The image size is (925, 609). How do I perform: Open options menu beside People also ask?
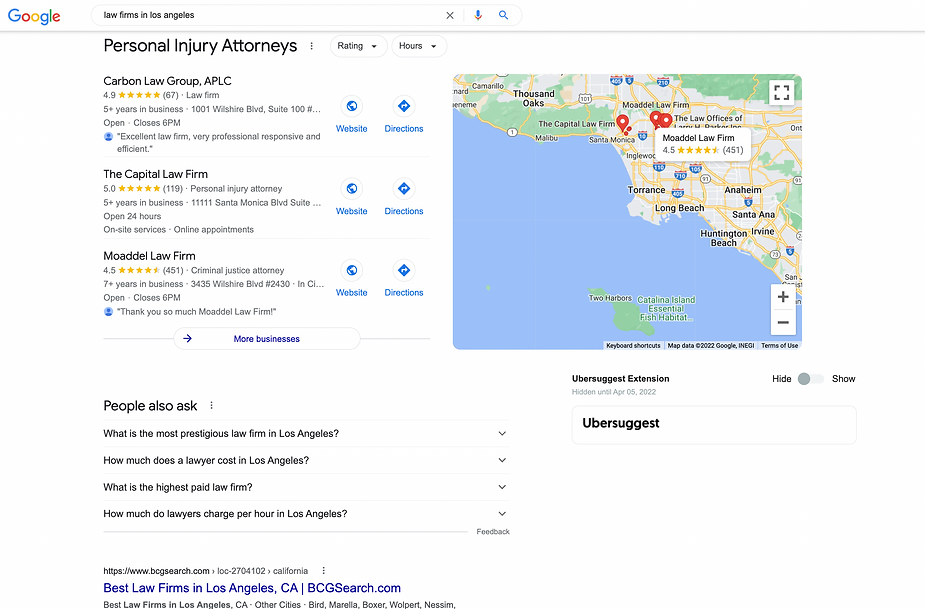[211, 405]
